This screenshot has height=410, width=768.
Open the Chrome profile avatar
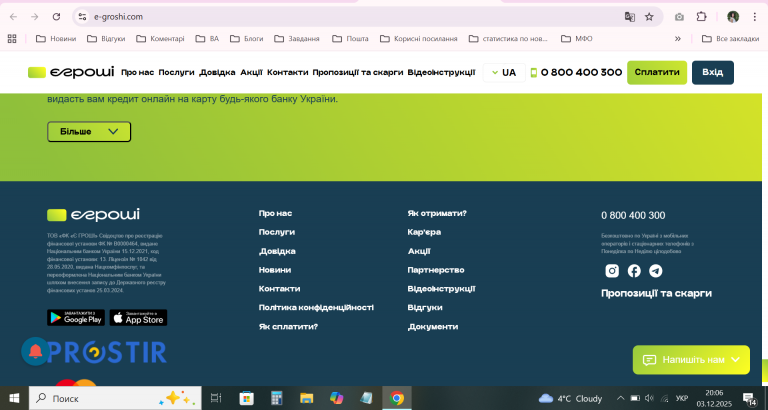[x=733, y=17]
